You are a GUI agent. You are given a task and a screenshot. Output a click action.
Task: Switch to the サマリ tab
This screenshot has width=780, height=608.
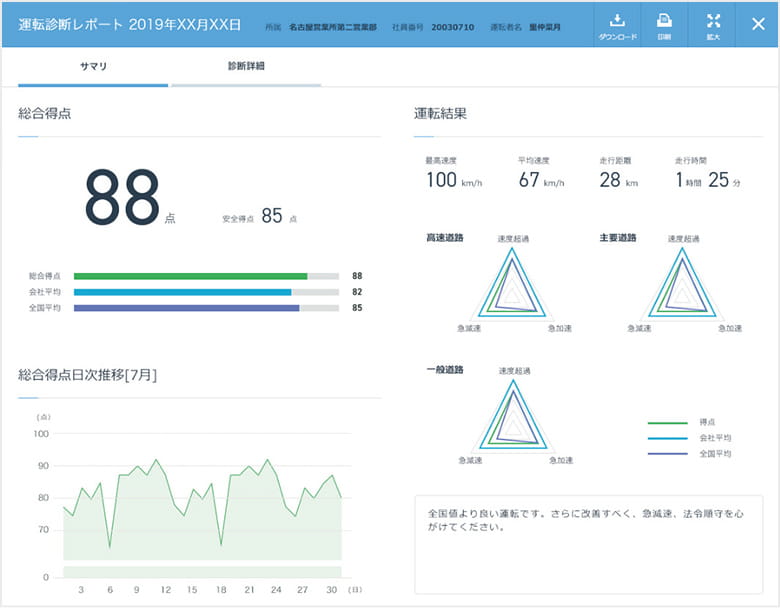point(93,66)
